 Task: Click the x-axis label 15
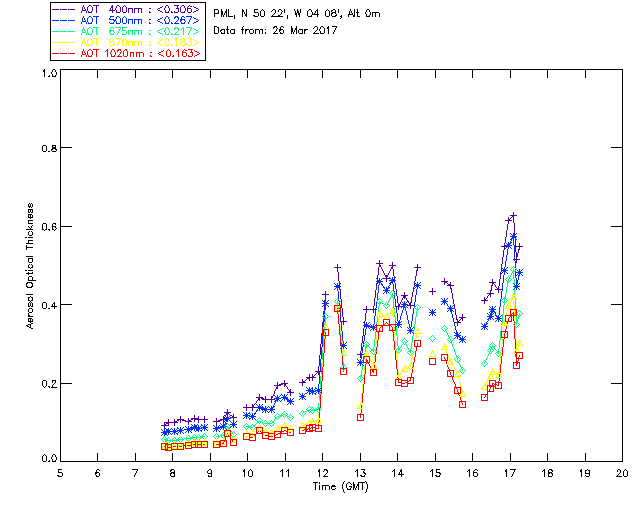click(435, 473)
